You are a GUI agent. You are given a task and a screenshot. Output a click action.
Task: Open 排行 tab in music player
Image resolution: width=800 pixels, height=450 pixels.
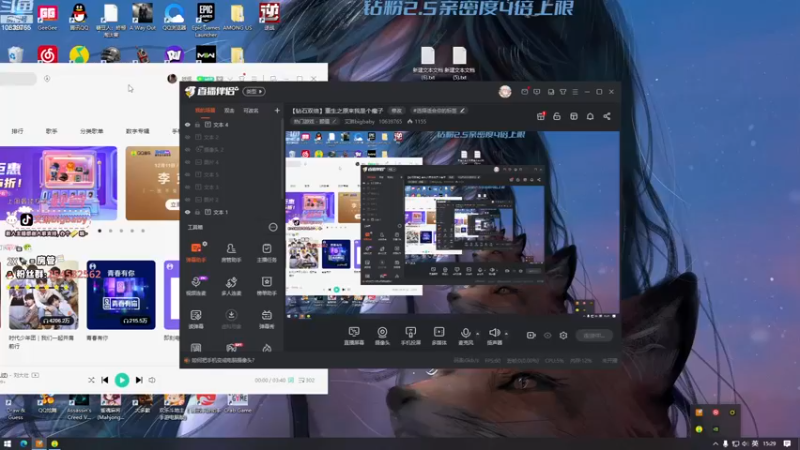[x=17, y=131]
